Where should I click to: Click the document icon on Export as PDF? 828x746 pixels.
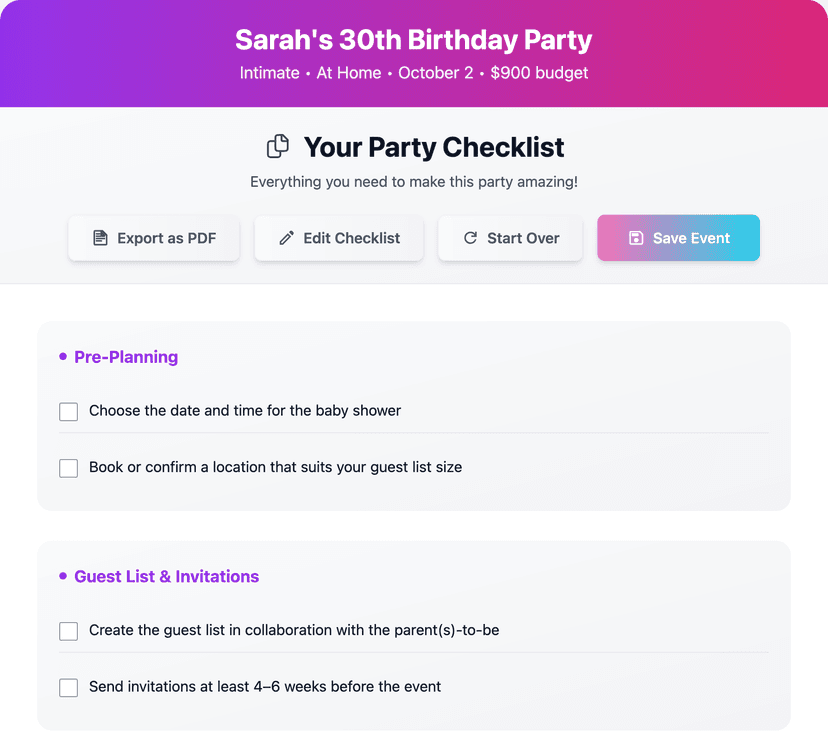point(100,238)
